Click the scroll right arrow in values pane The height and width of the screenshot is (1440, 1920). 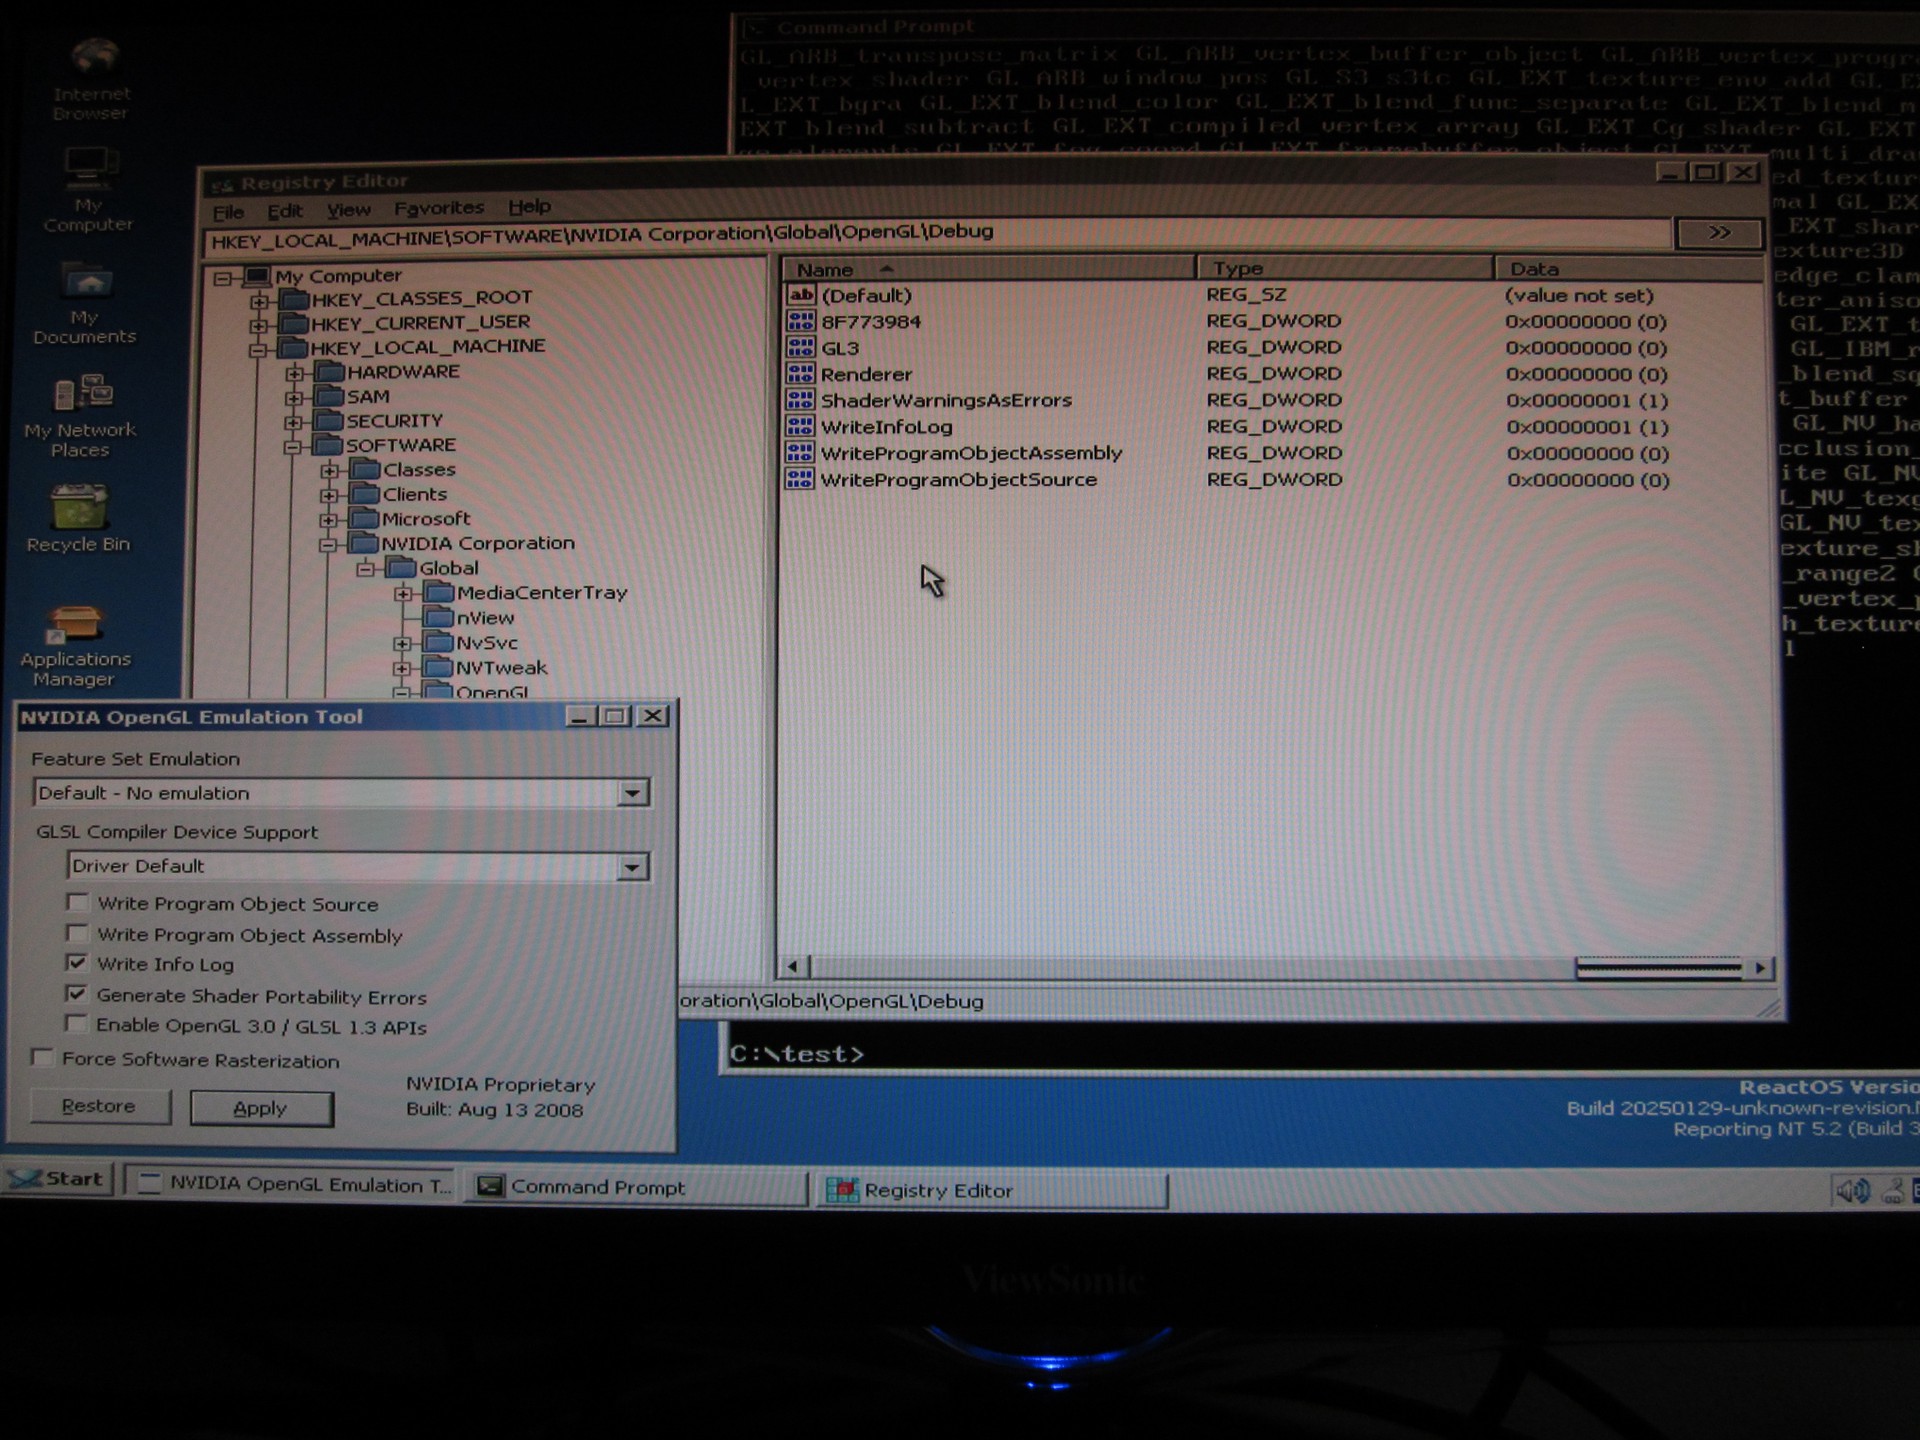[x=1760, y=967]
